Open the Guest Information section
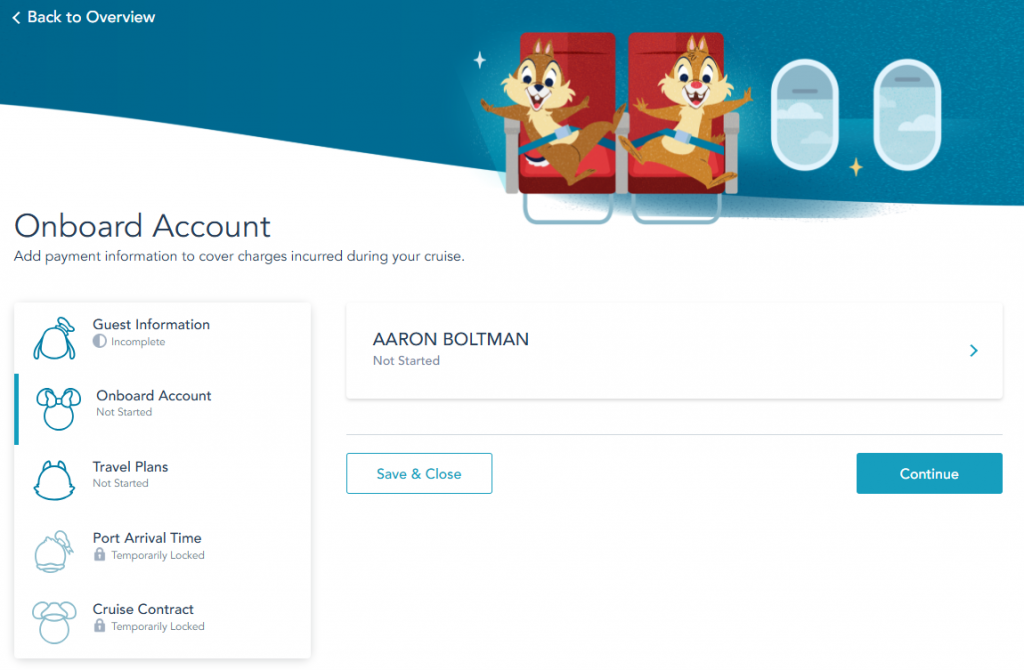This screenshot has width=1024, height=670. click(151, 325)
